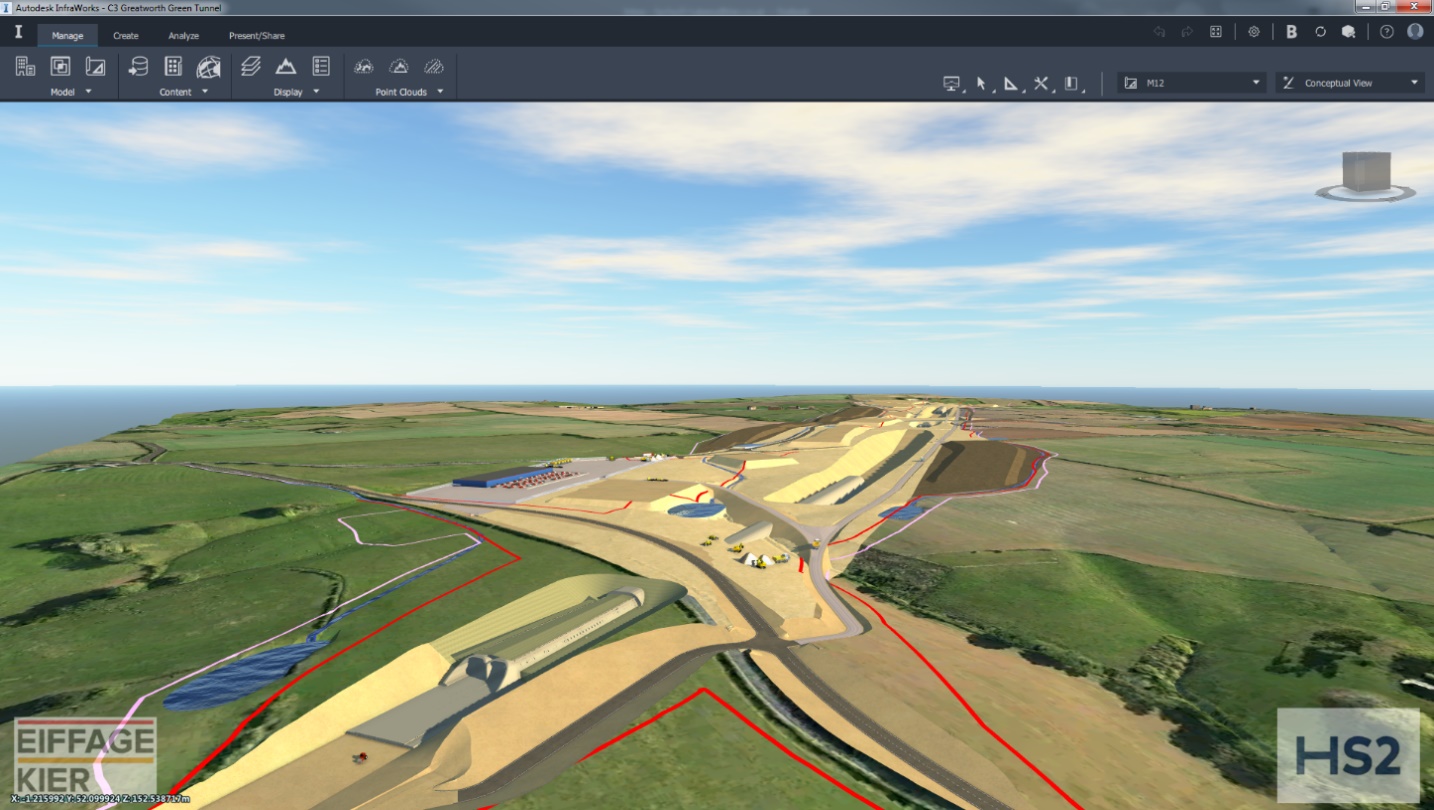Click the four-square switch view icon

[1216, 32]
